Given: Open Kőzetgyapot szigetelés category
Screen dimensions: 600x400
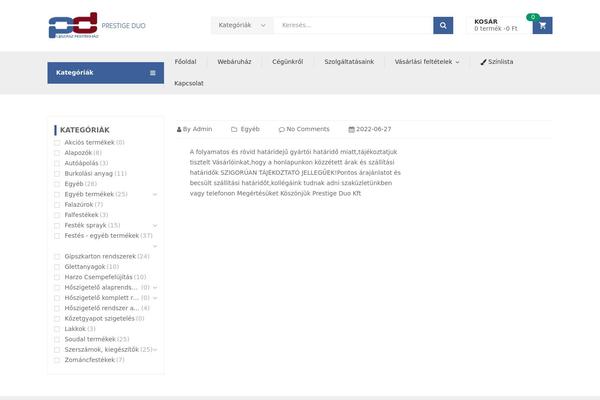Looking at the screenshot, I should click(99, 318).
